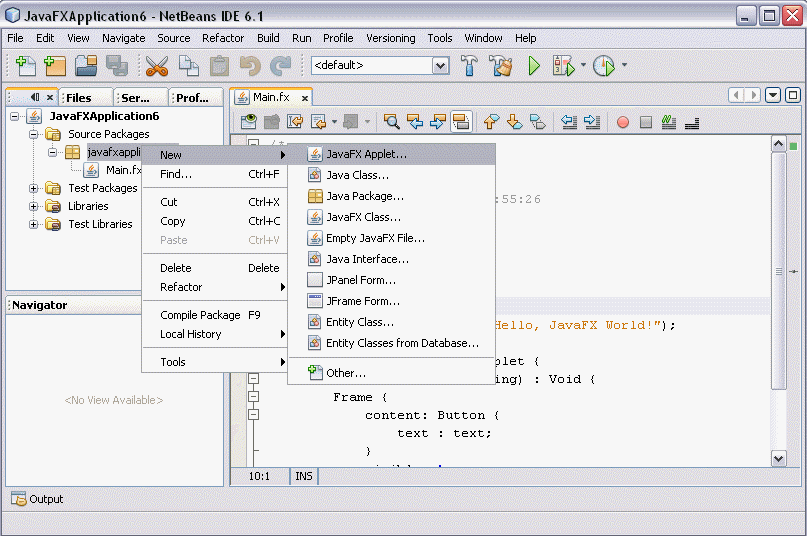Click the Open Project toolbar icon

86,65
